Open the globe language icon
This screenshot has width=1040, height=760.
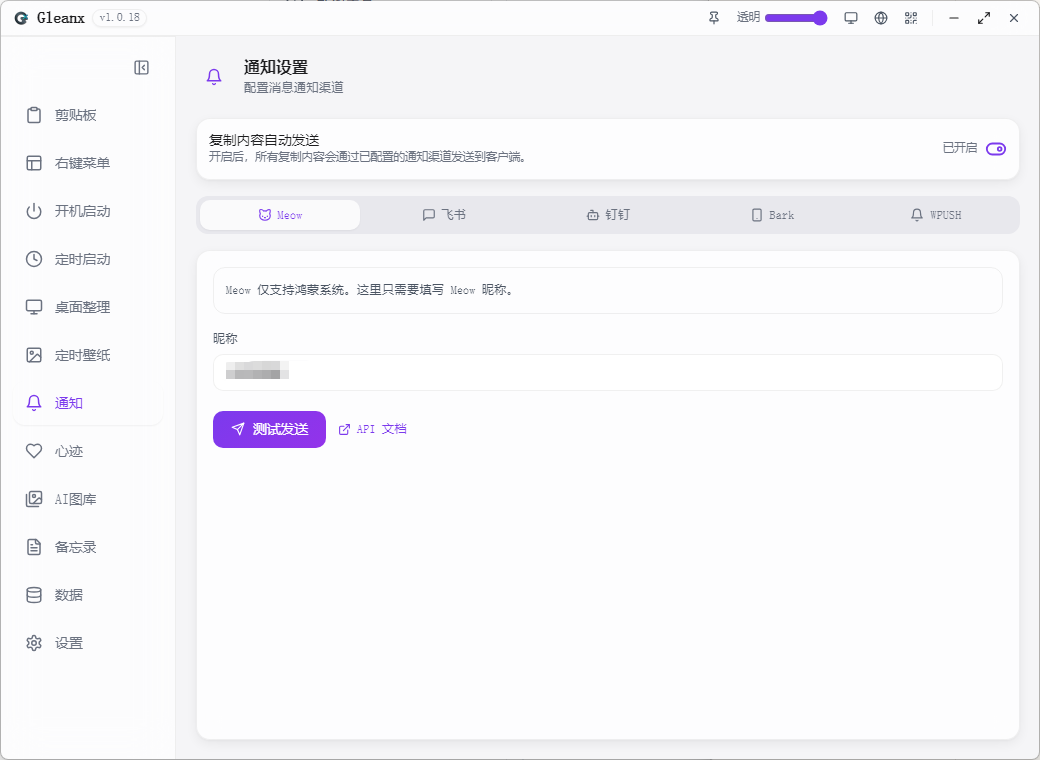881,18
